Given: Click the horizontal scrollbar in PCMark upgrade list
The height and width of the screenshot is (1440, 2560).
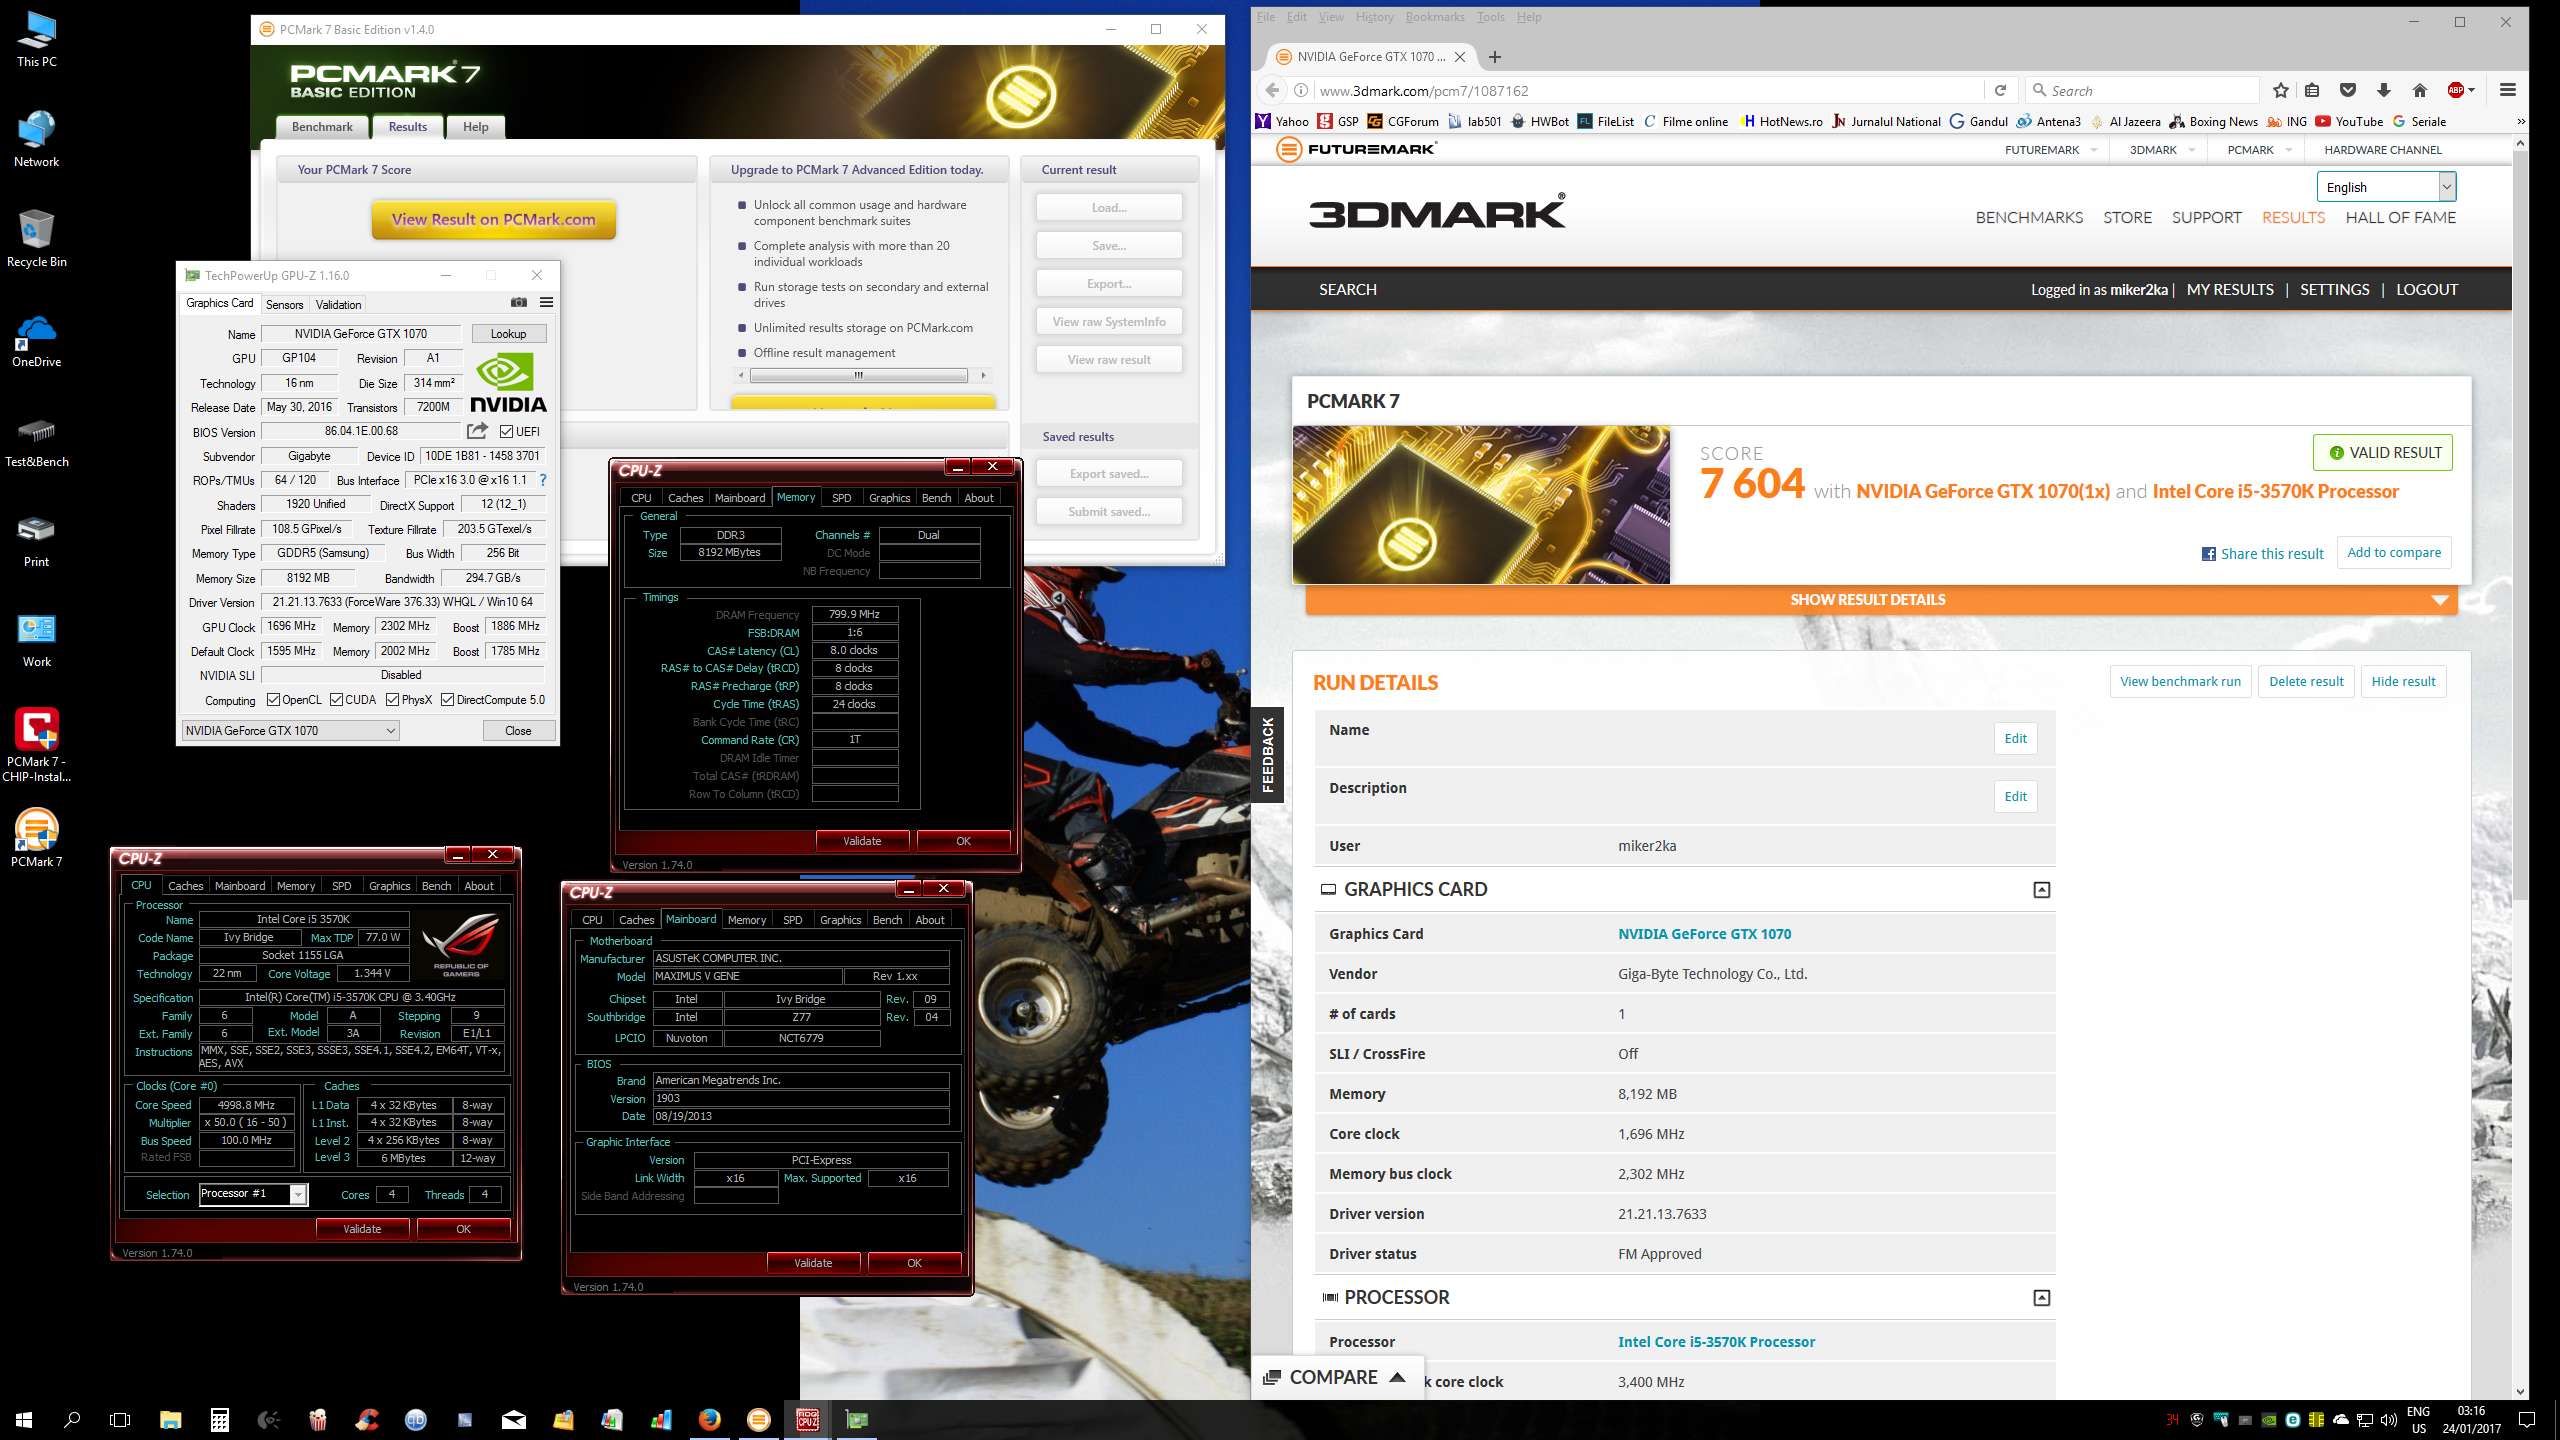Looking at the screenshot, I should [859, 376].
